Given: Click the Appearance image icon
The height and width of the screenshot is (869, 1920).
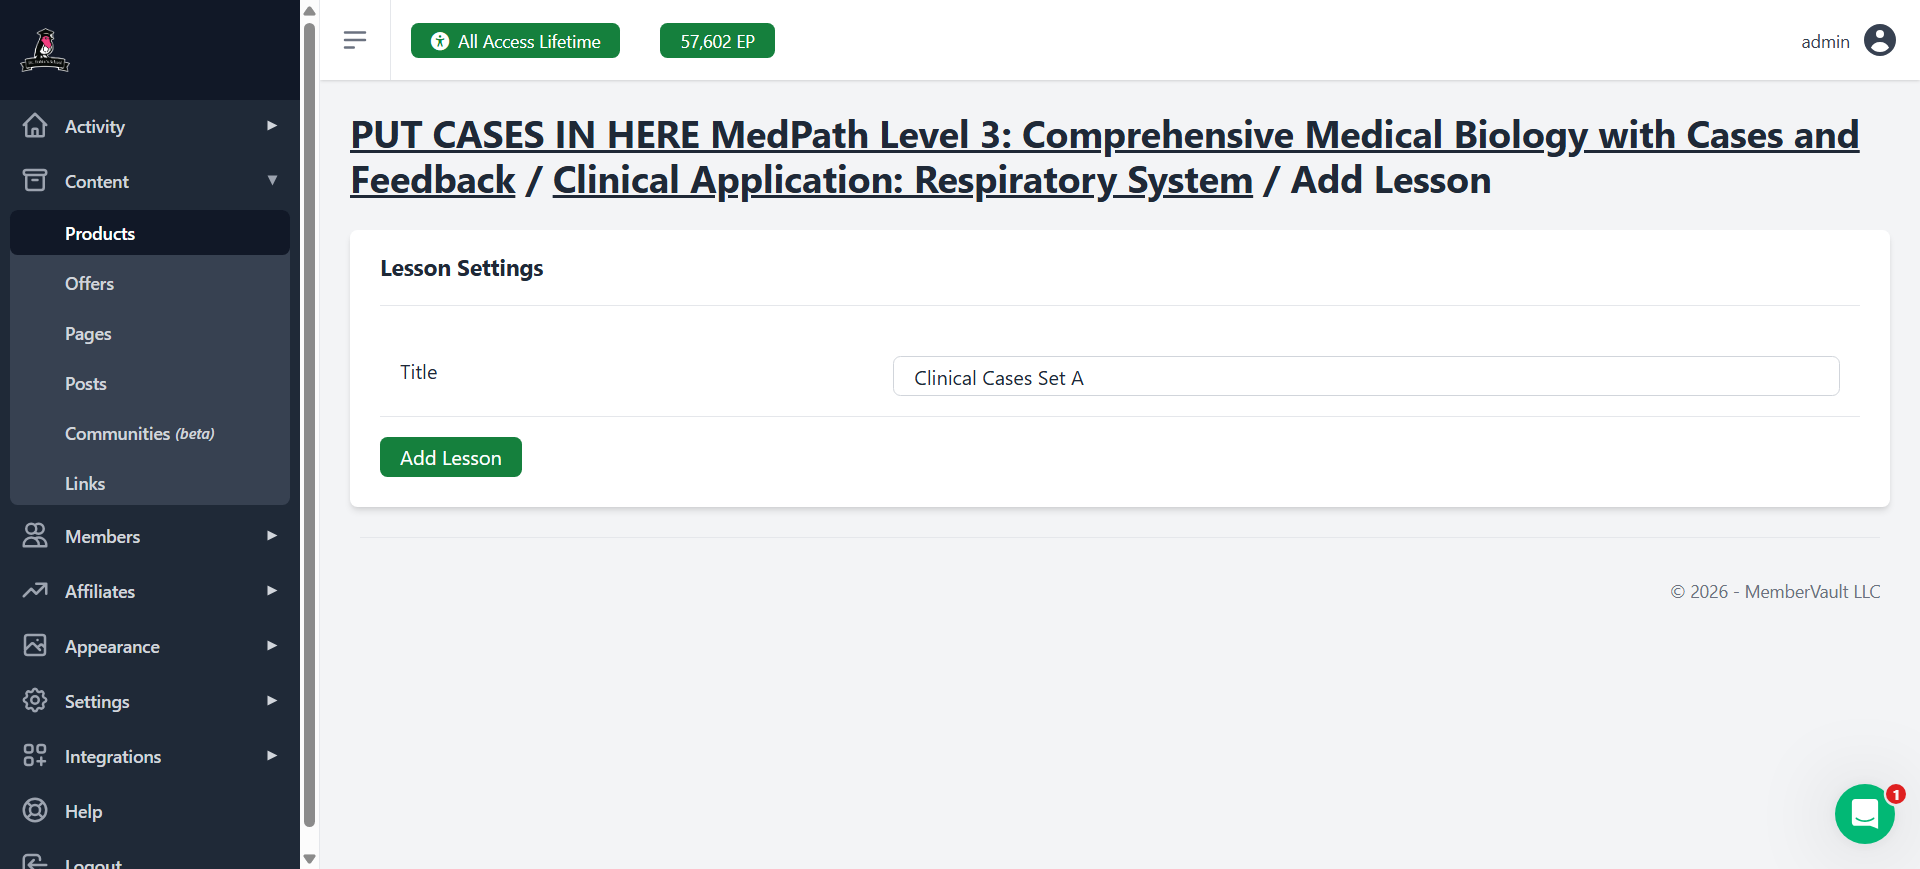Looking at the screenshot, I should [35, 645].
